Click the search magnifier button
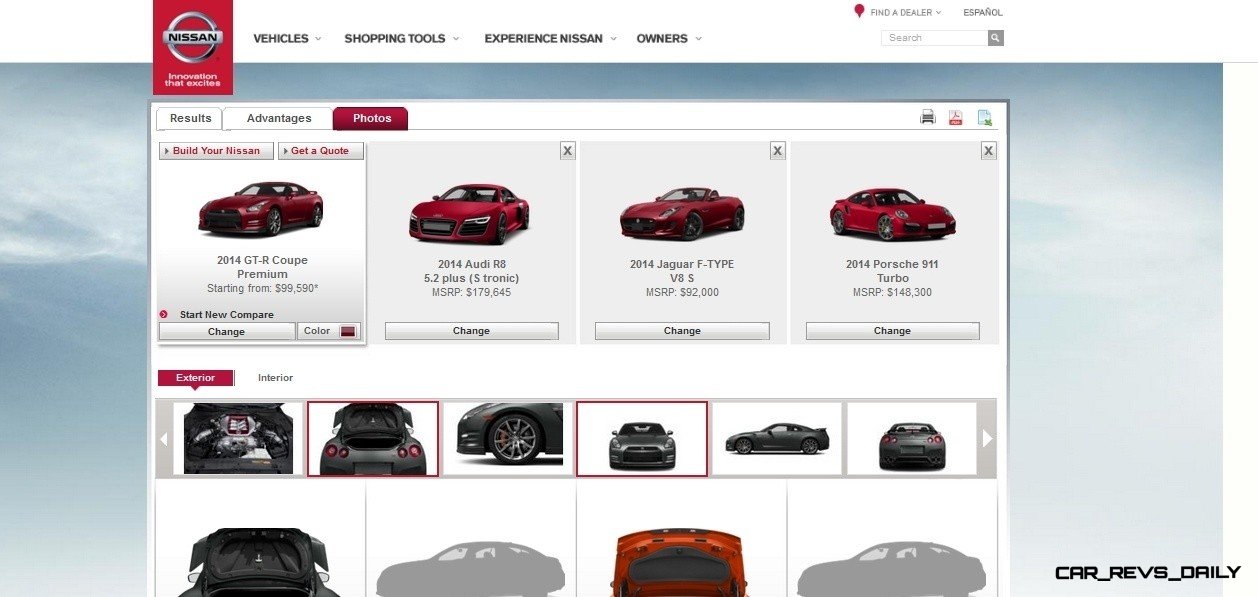This screenshot has height=597, width=1258. point(996,38)
